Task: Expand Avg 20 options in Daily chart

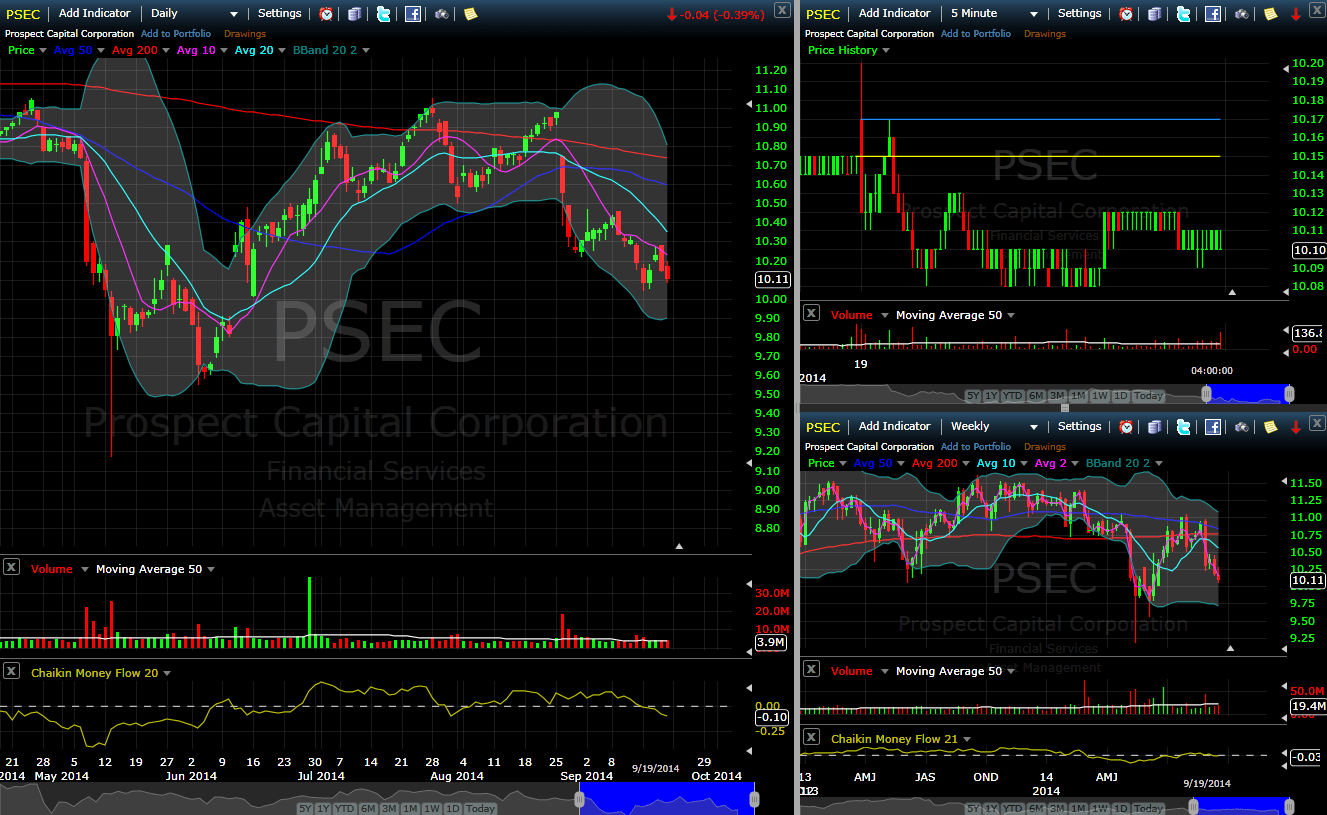Action: [282, 51]
